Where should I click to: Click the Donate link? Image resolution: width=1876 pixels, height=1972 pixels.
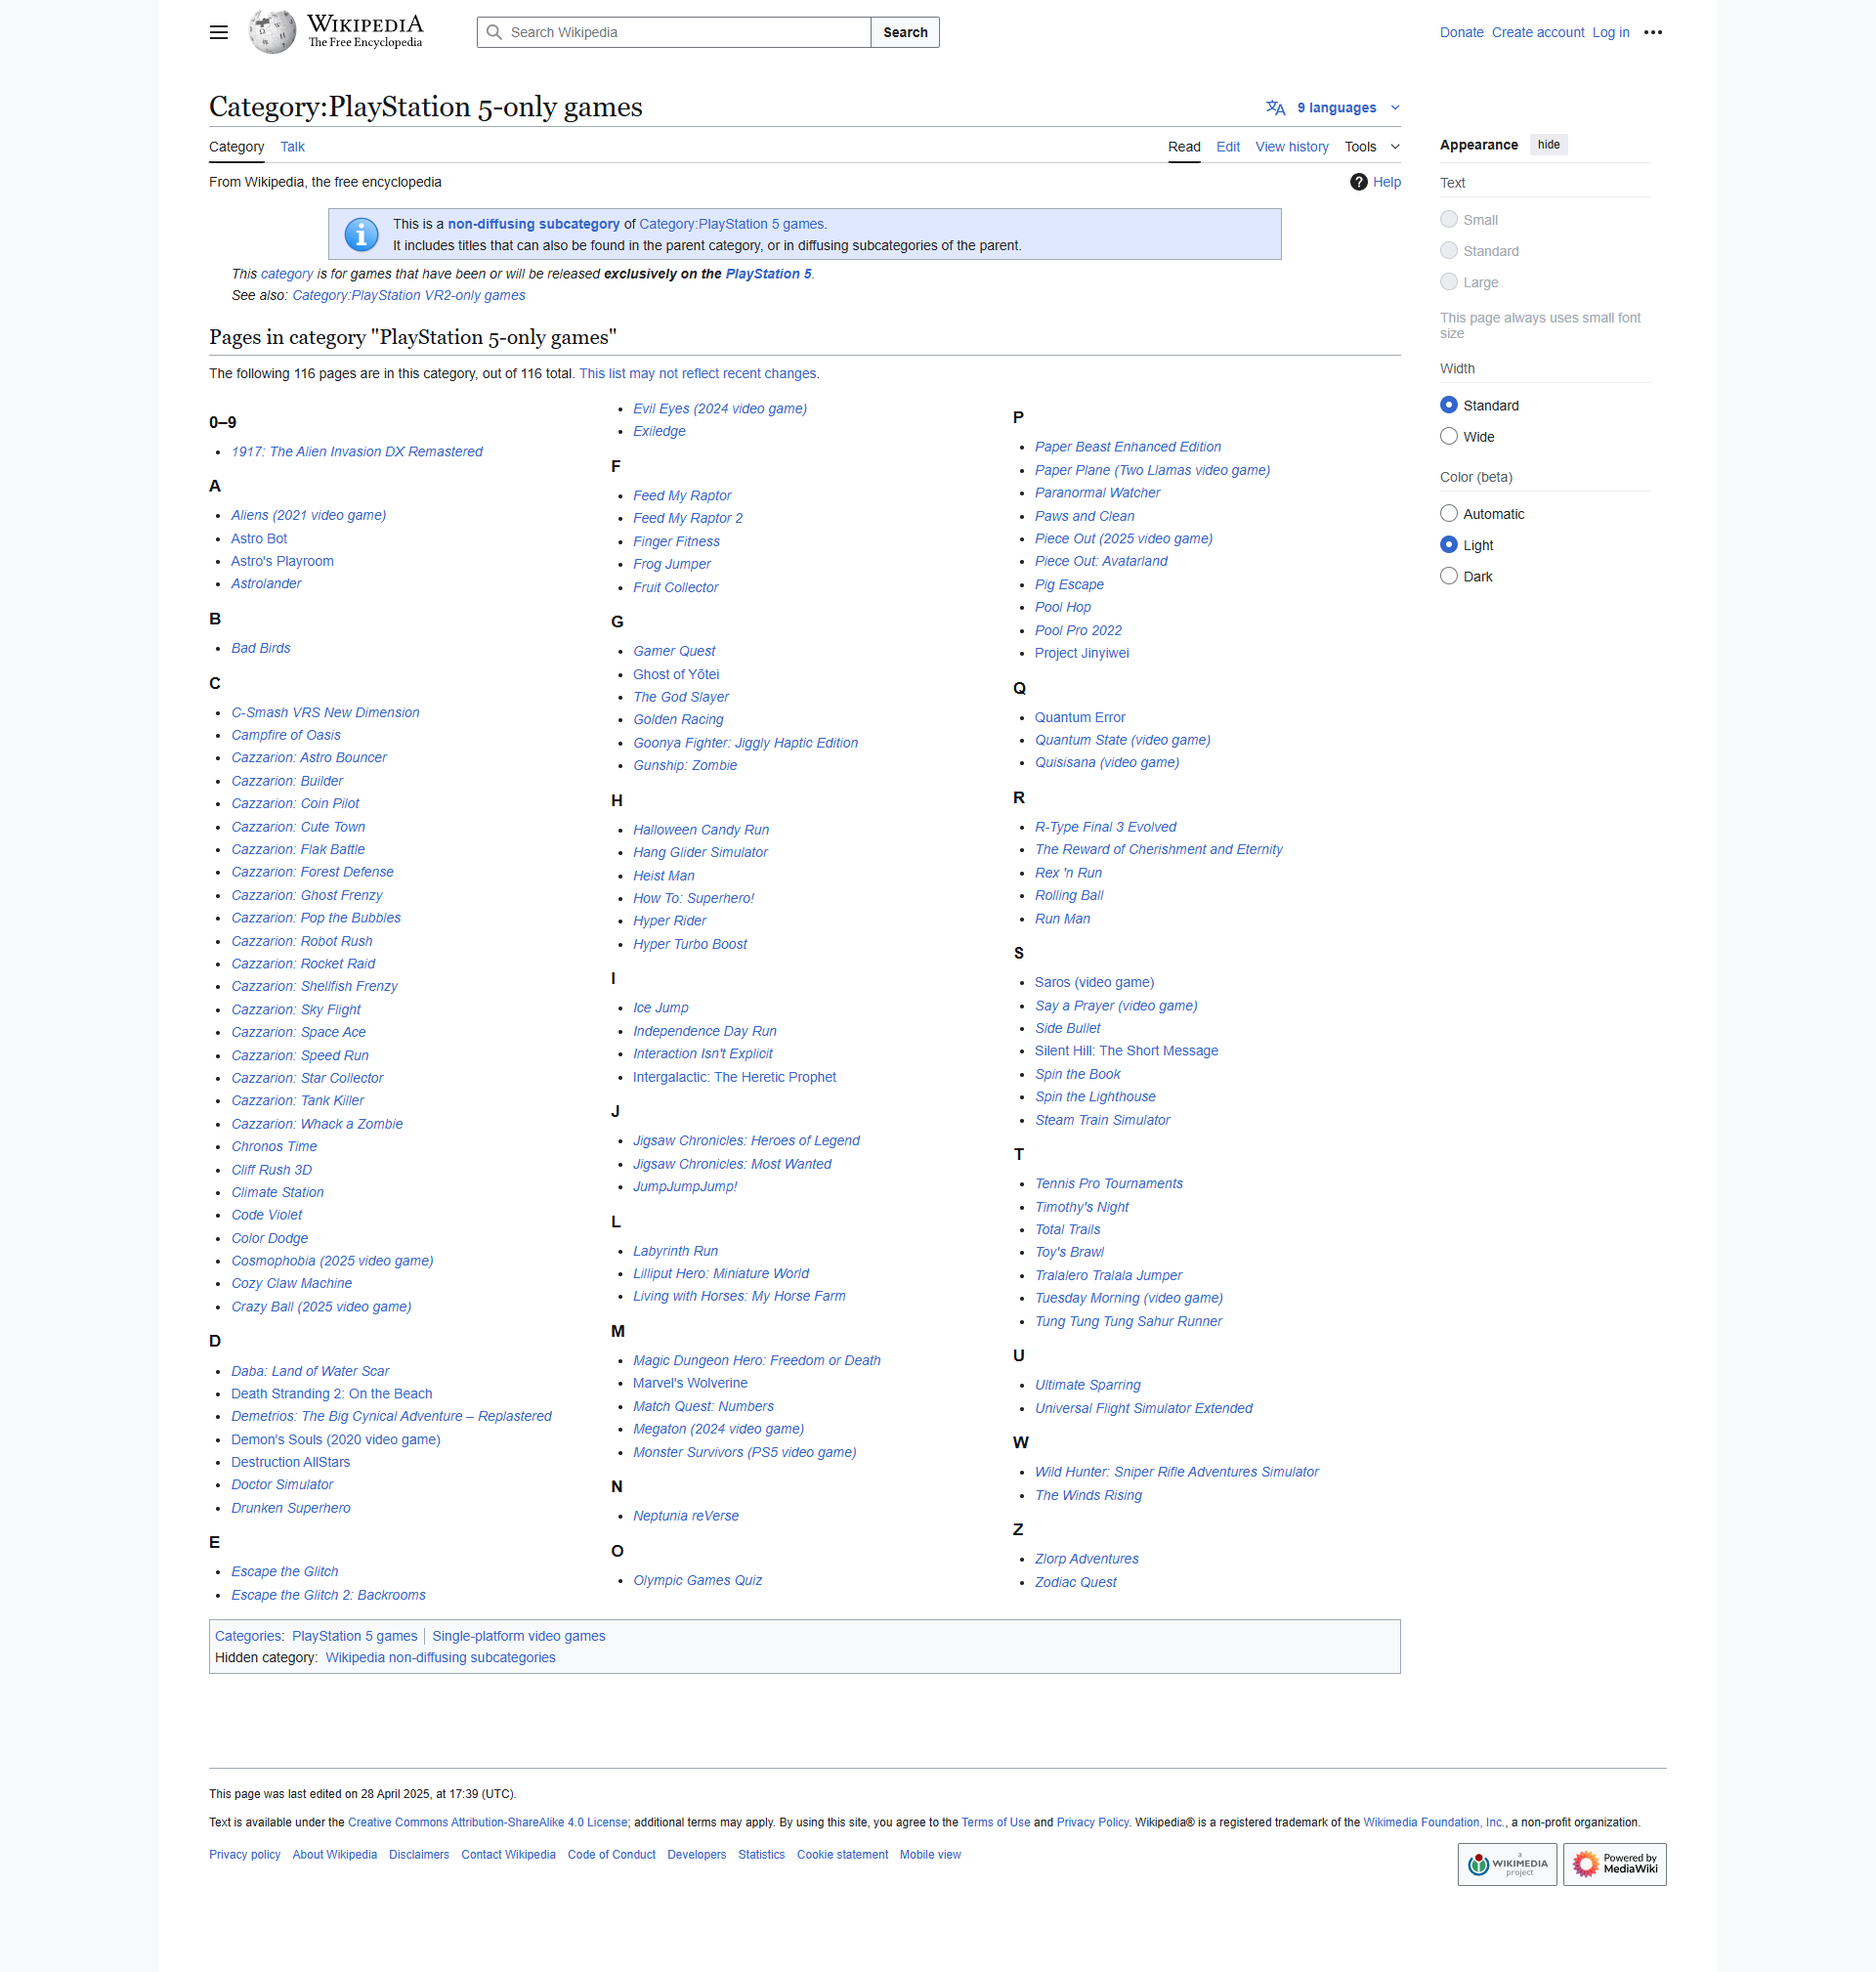tap(1460, 32)
